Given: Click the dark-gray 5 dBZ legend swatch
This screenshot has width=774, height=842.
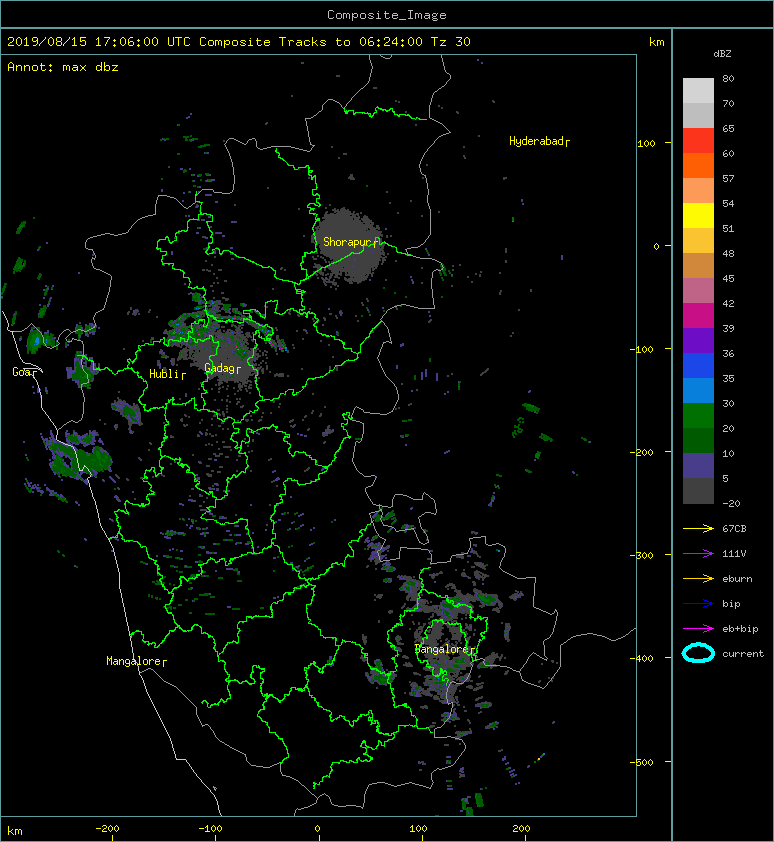Looking at the screenshot, I should [x=698, y=490].
